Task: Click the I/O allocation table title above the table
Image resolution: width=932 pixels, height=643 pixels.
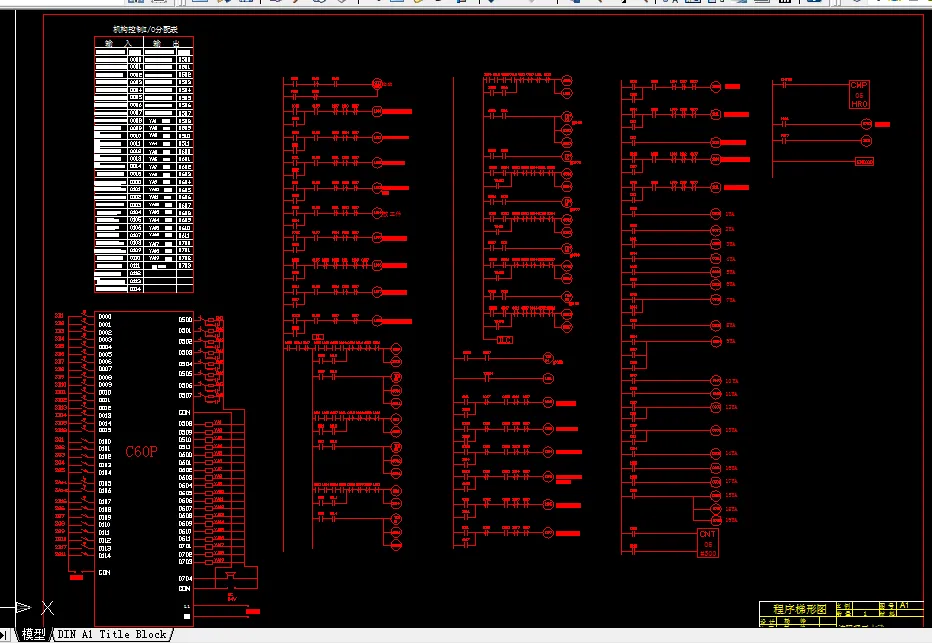Action: point(145,29)
